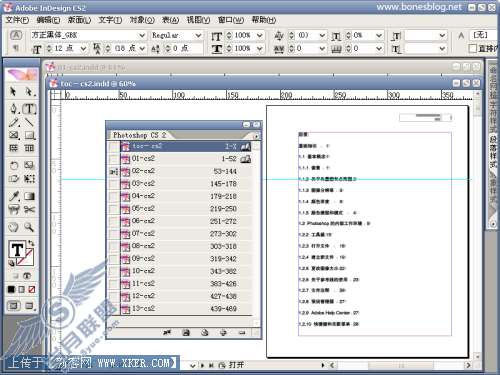Open the 方正黑体_GBK font family dropdown
Image resolution: width=500 pixels, height=375 pixels.
pos(142,35)
